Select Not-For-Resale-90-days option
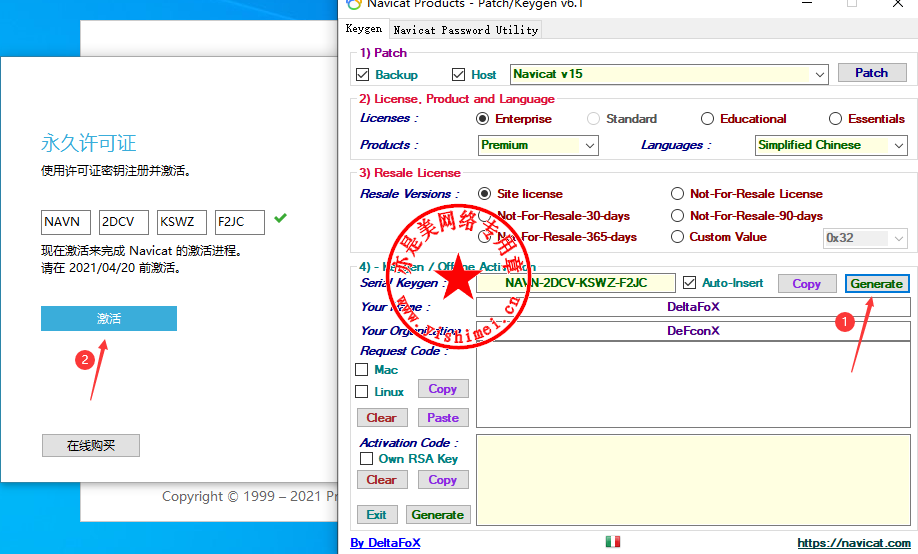 677,216
